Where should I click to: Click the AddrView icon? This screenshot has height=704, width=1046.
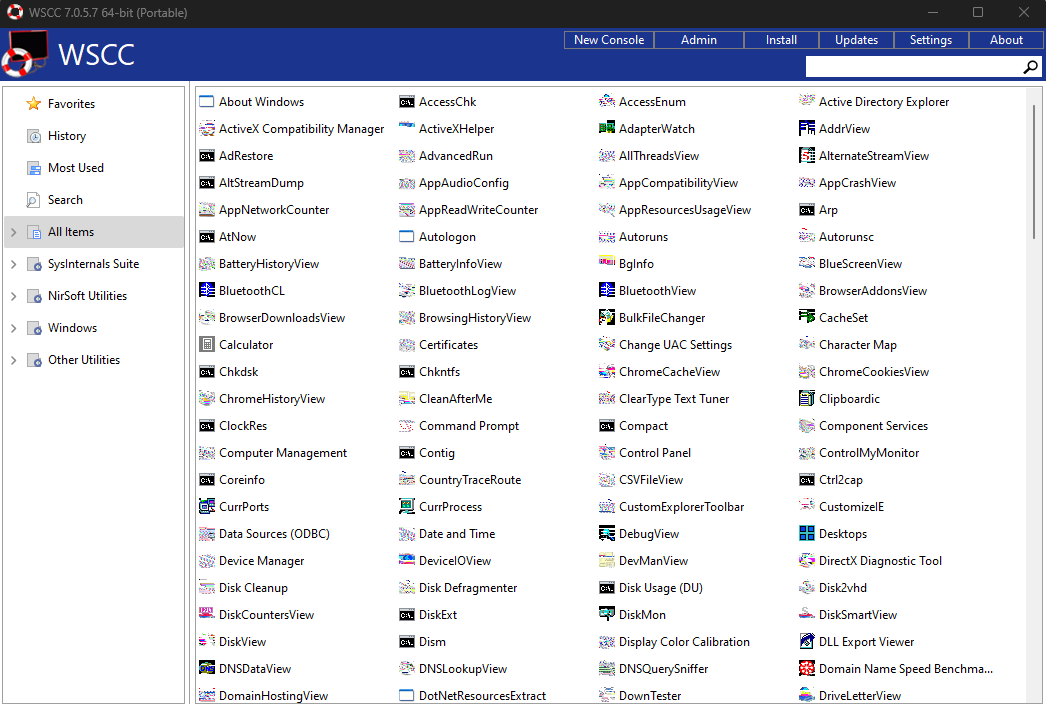[x=807, y=128]
